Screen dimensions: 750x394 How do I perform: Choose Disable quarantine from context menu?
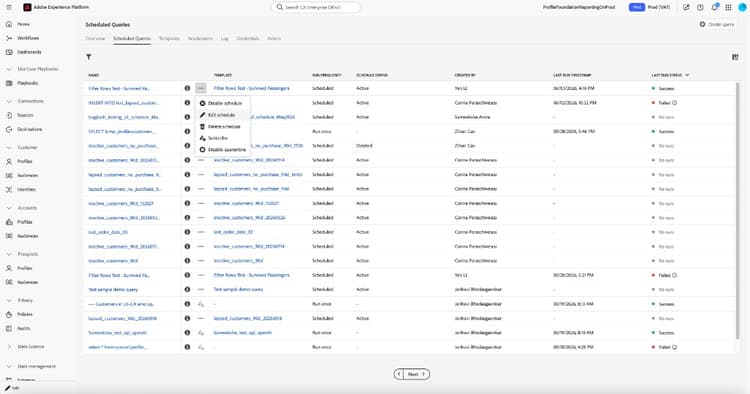[x=221, y=150]
